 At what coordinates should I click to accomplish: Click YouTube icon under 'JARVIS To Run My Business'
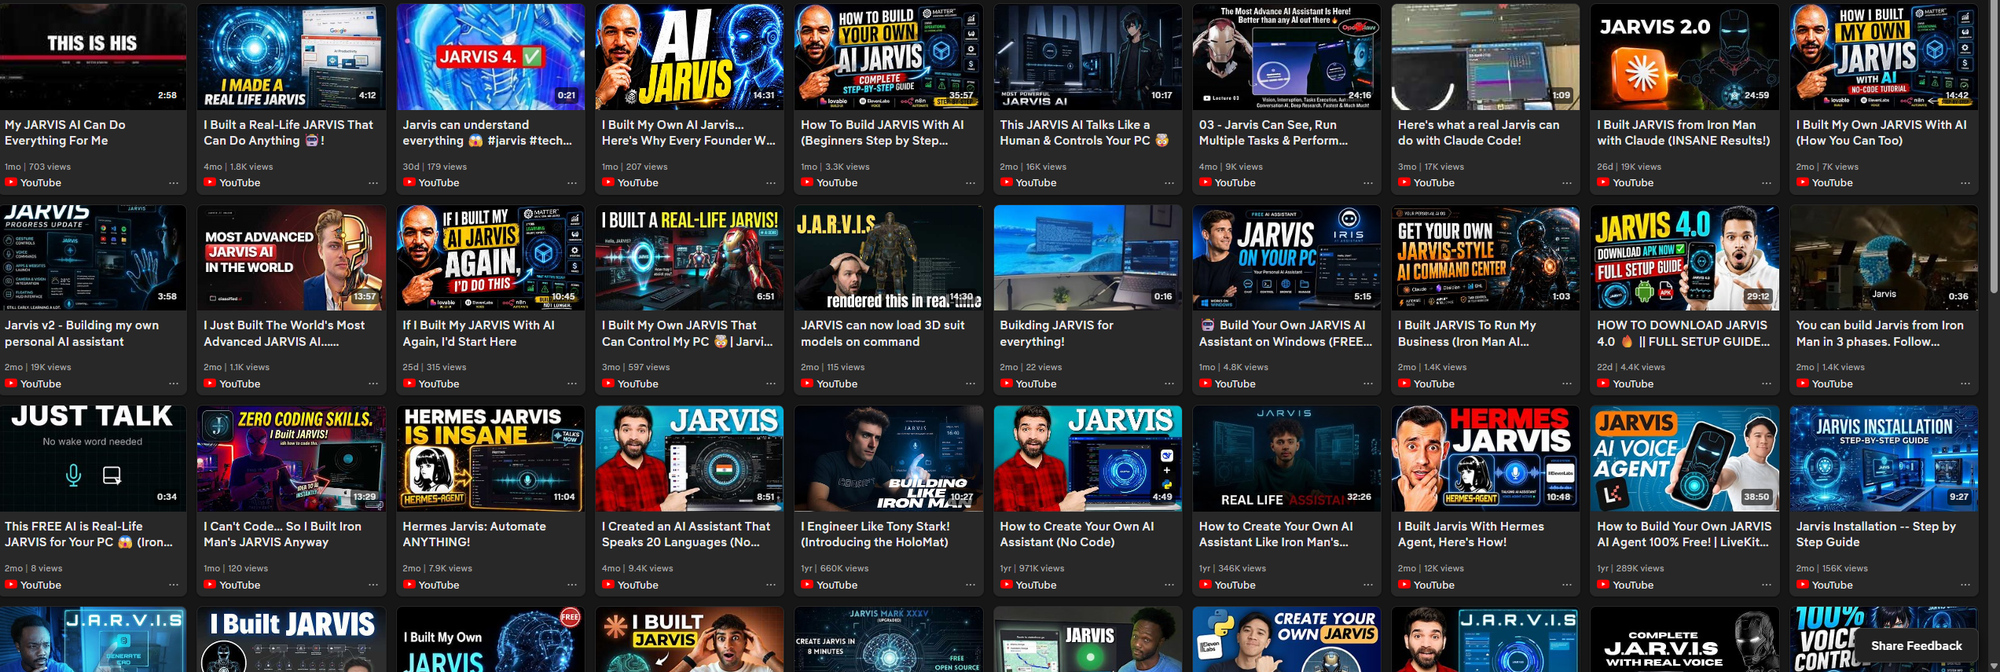coord(1404,384)
